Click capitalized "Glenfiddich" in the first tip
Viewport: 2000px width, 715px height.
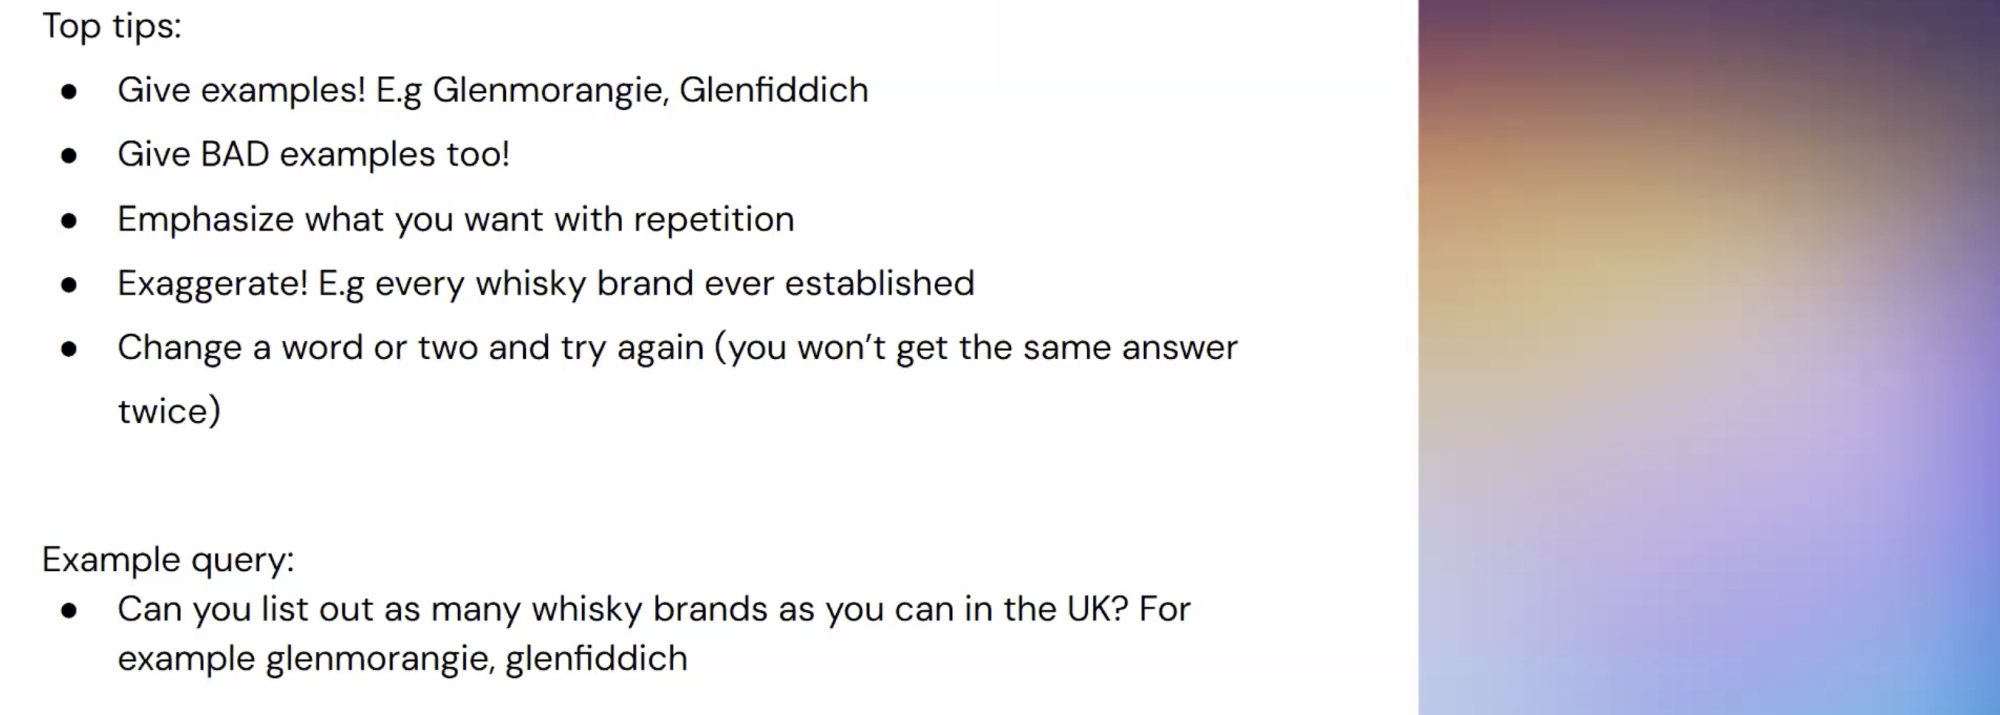pos(773,90)
